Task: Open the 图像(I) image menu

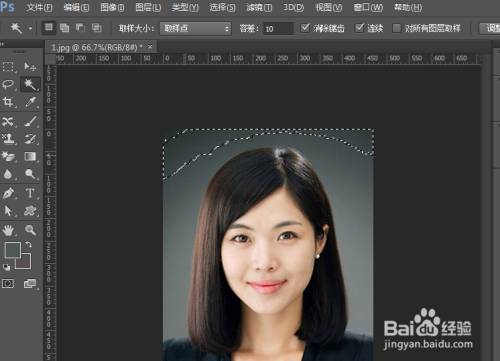Action: (x=112, y=7)
